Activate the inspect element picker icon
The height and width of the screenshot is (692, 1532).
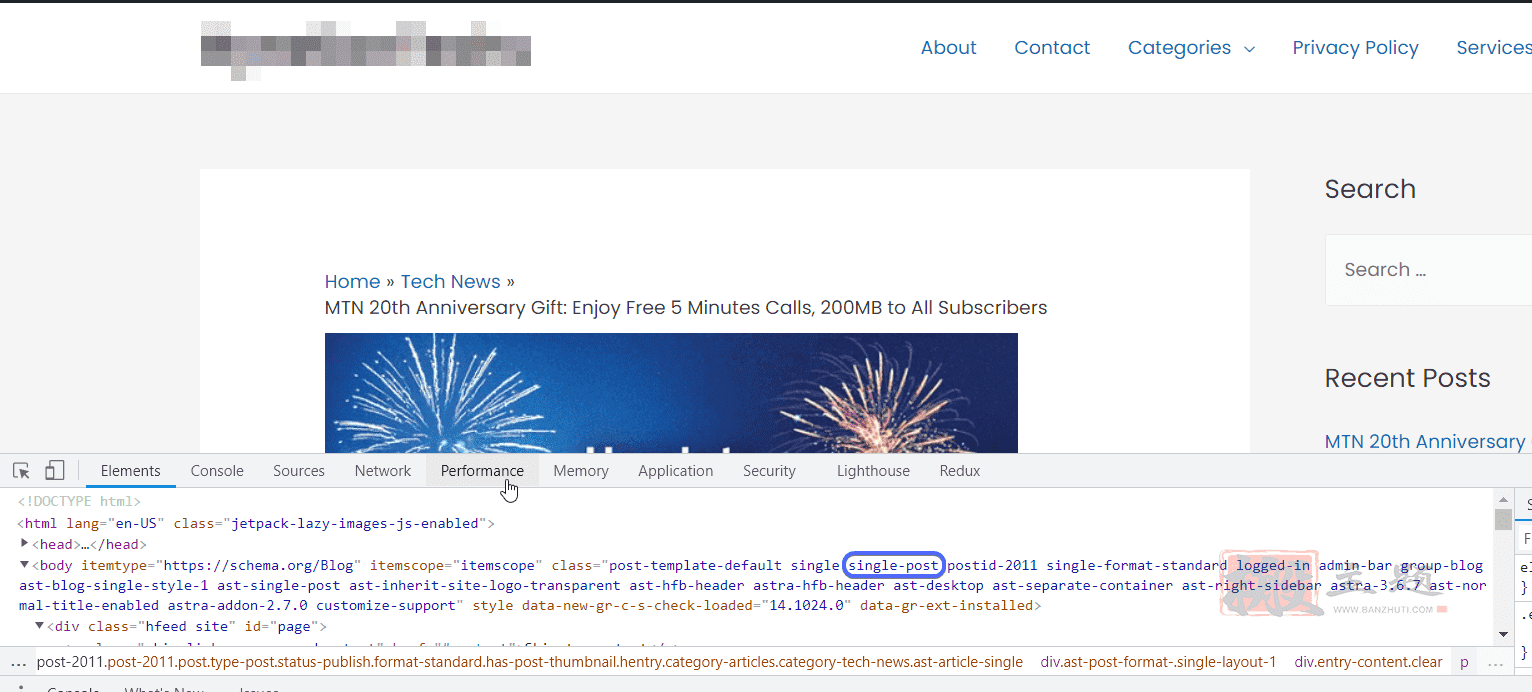pyautogui.click(x=21, y=470)
